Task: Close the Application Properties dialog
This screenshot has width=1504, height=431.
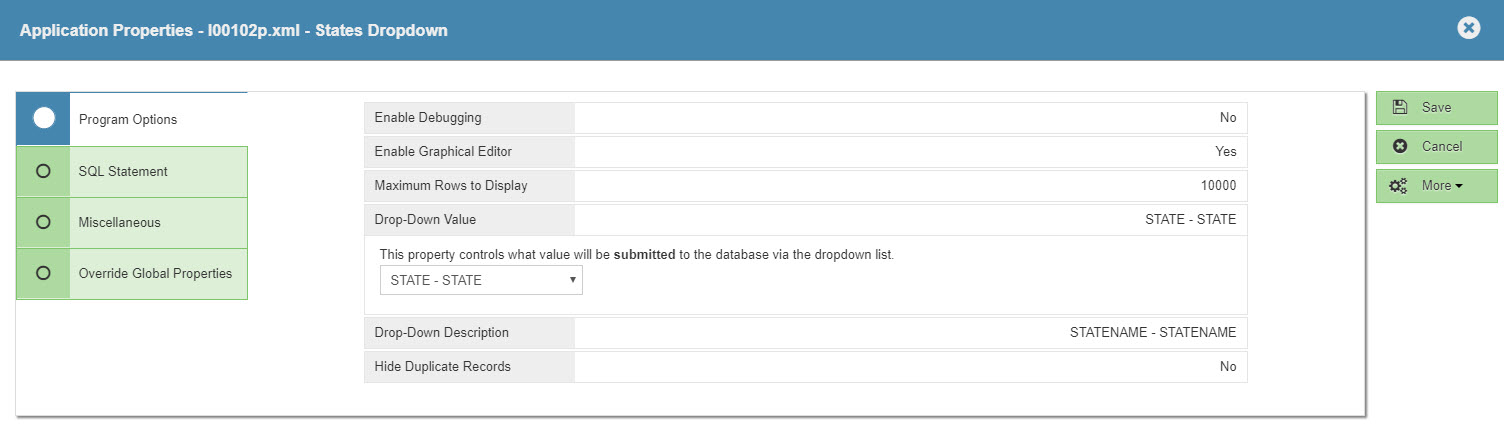Action: (1468, 28)
